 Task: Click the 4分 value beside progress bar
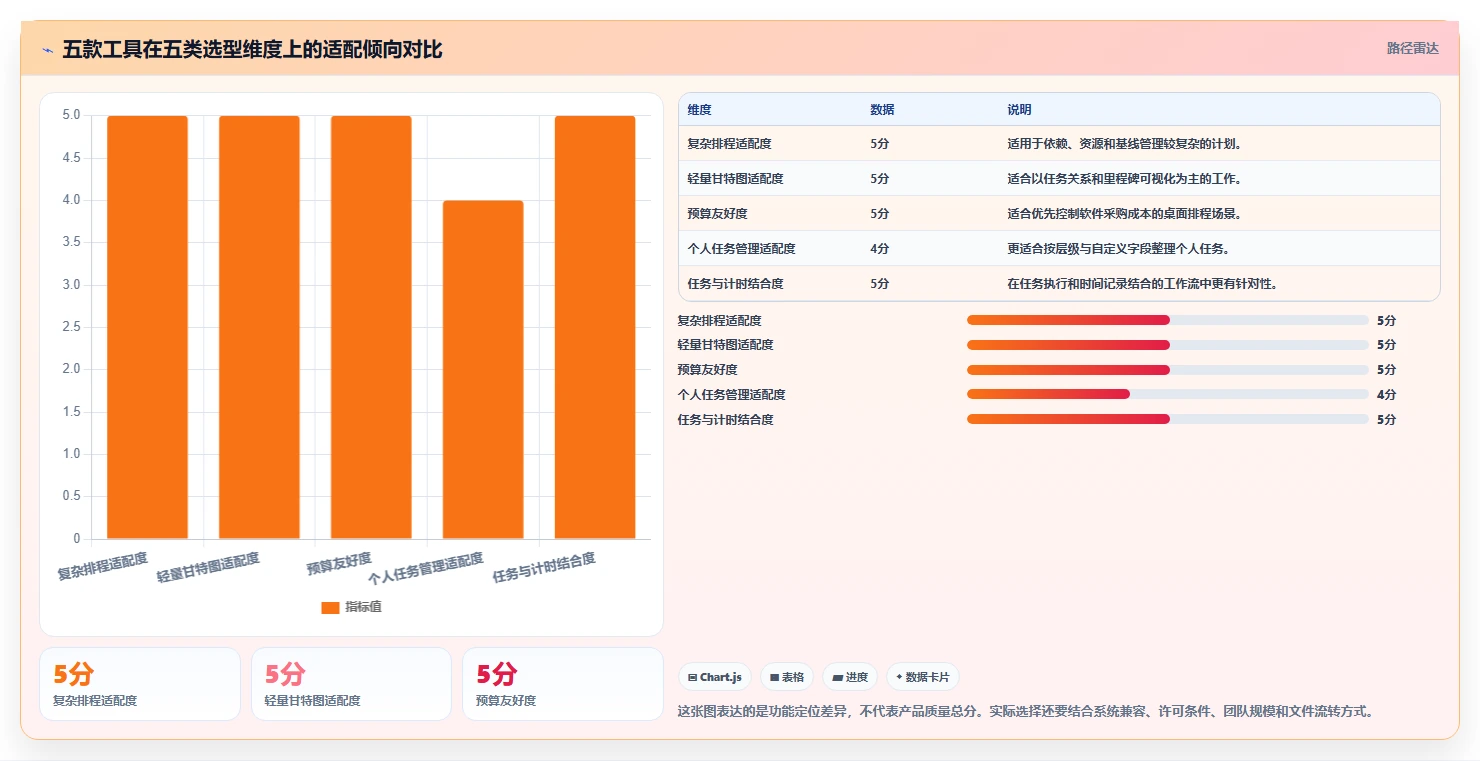1386,395
